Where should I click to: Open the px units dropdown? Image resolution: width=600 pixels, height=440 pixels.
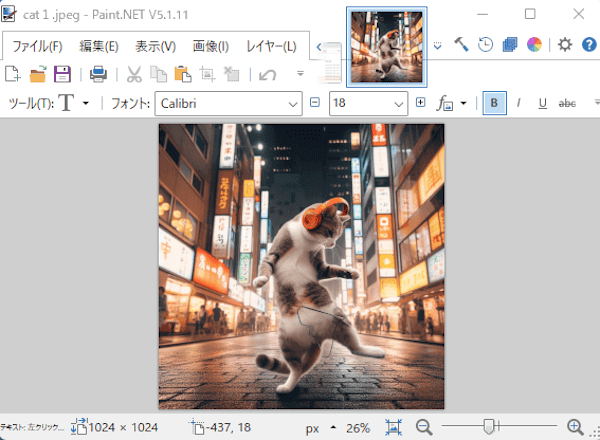pos(321,428)
